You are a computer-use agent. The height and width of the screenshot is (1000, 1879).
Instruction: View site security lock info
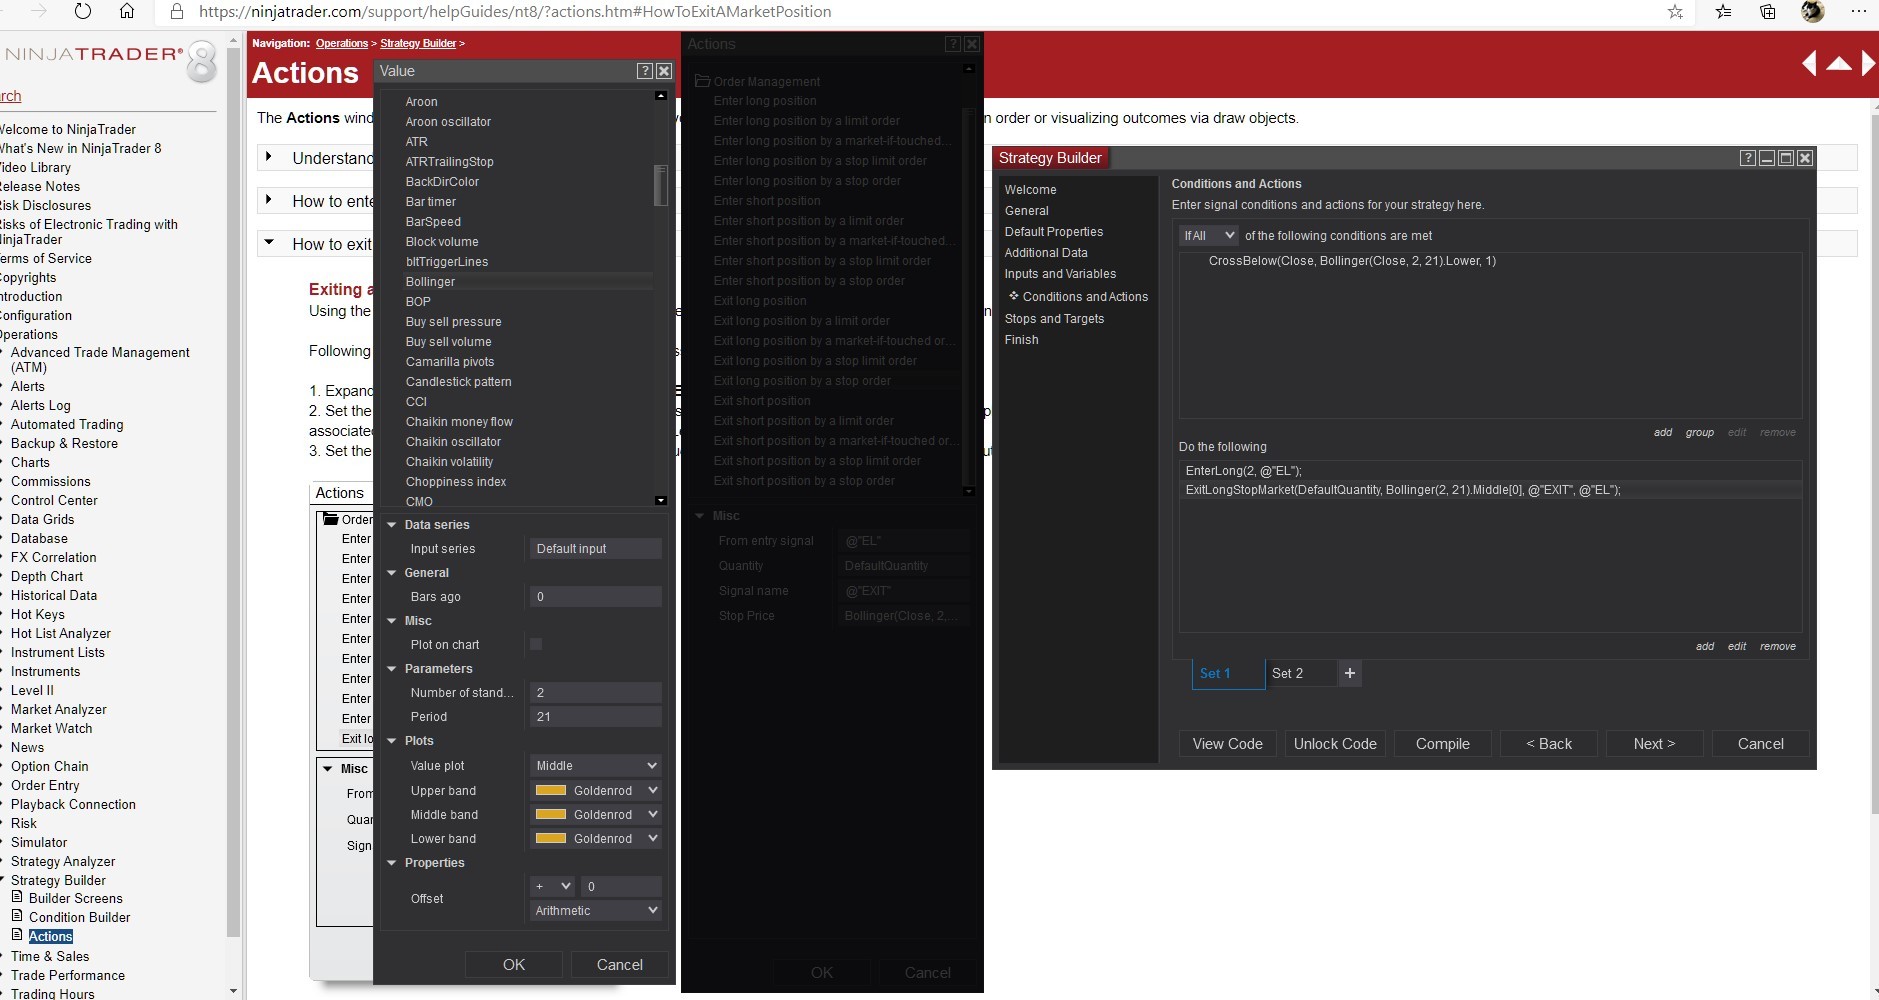[177, 12]
